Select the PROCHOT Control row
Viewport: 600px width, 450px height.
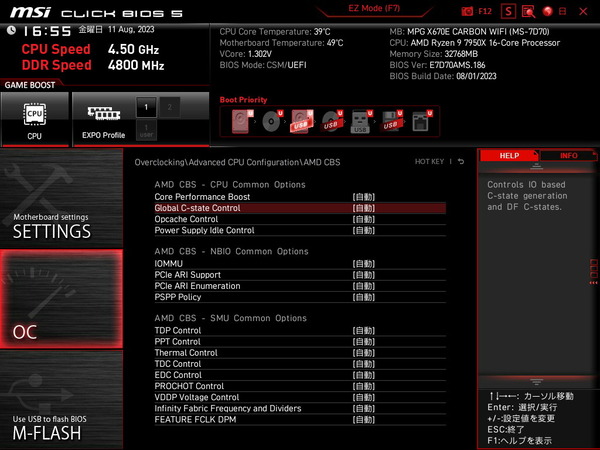point(300,386)
